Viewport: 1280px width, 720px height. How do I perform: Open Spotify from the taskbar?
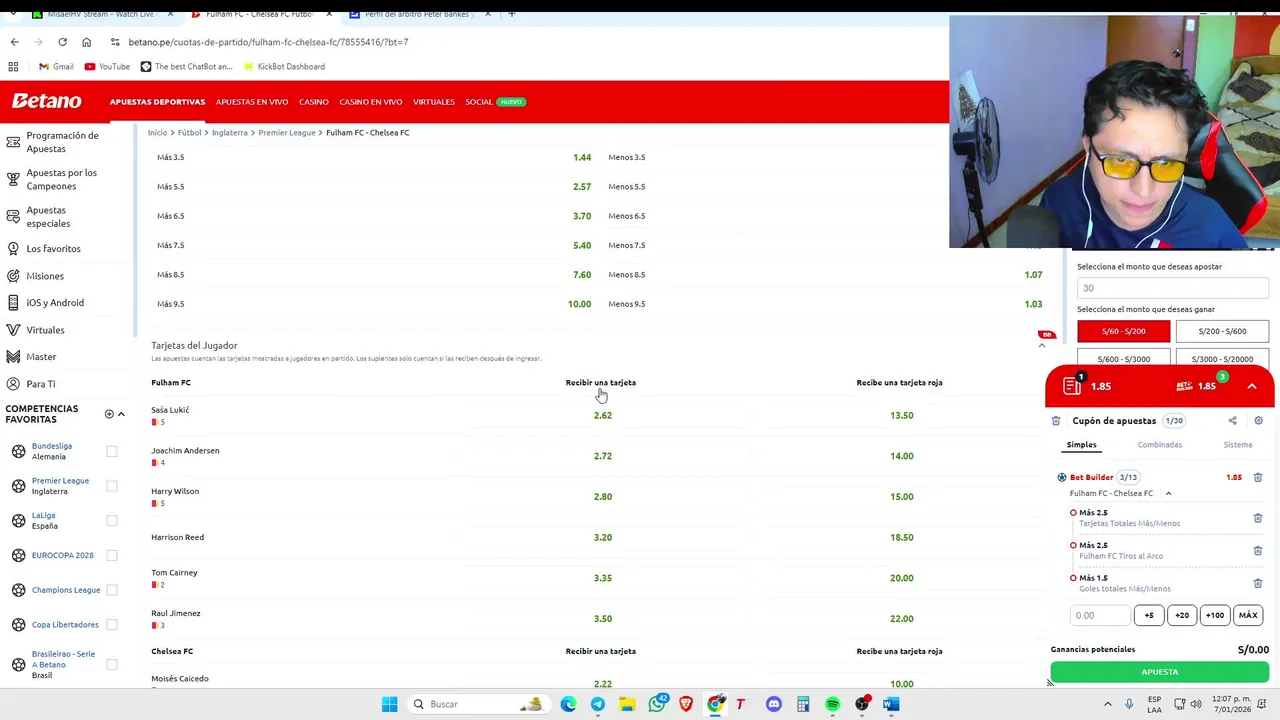point(832,704)
